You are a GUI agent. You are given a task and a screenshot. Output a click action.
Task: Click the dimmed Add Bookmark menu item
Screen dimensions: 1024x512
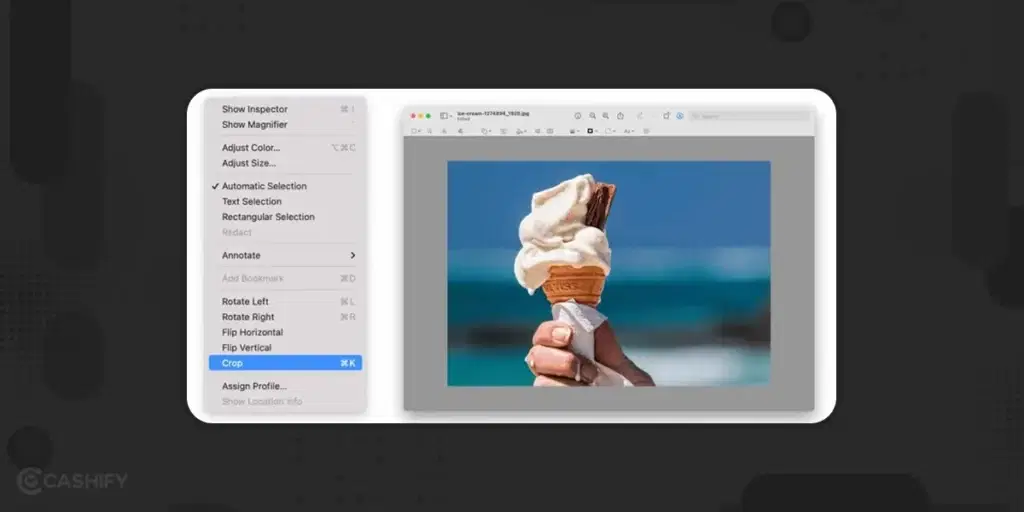[x=285, y=278]
